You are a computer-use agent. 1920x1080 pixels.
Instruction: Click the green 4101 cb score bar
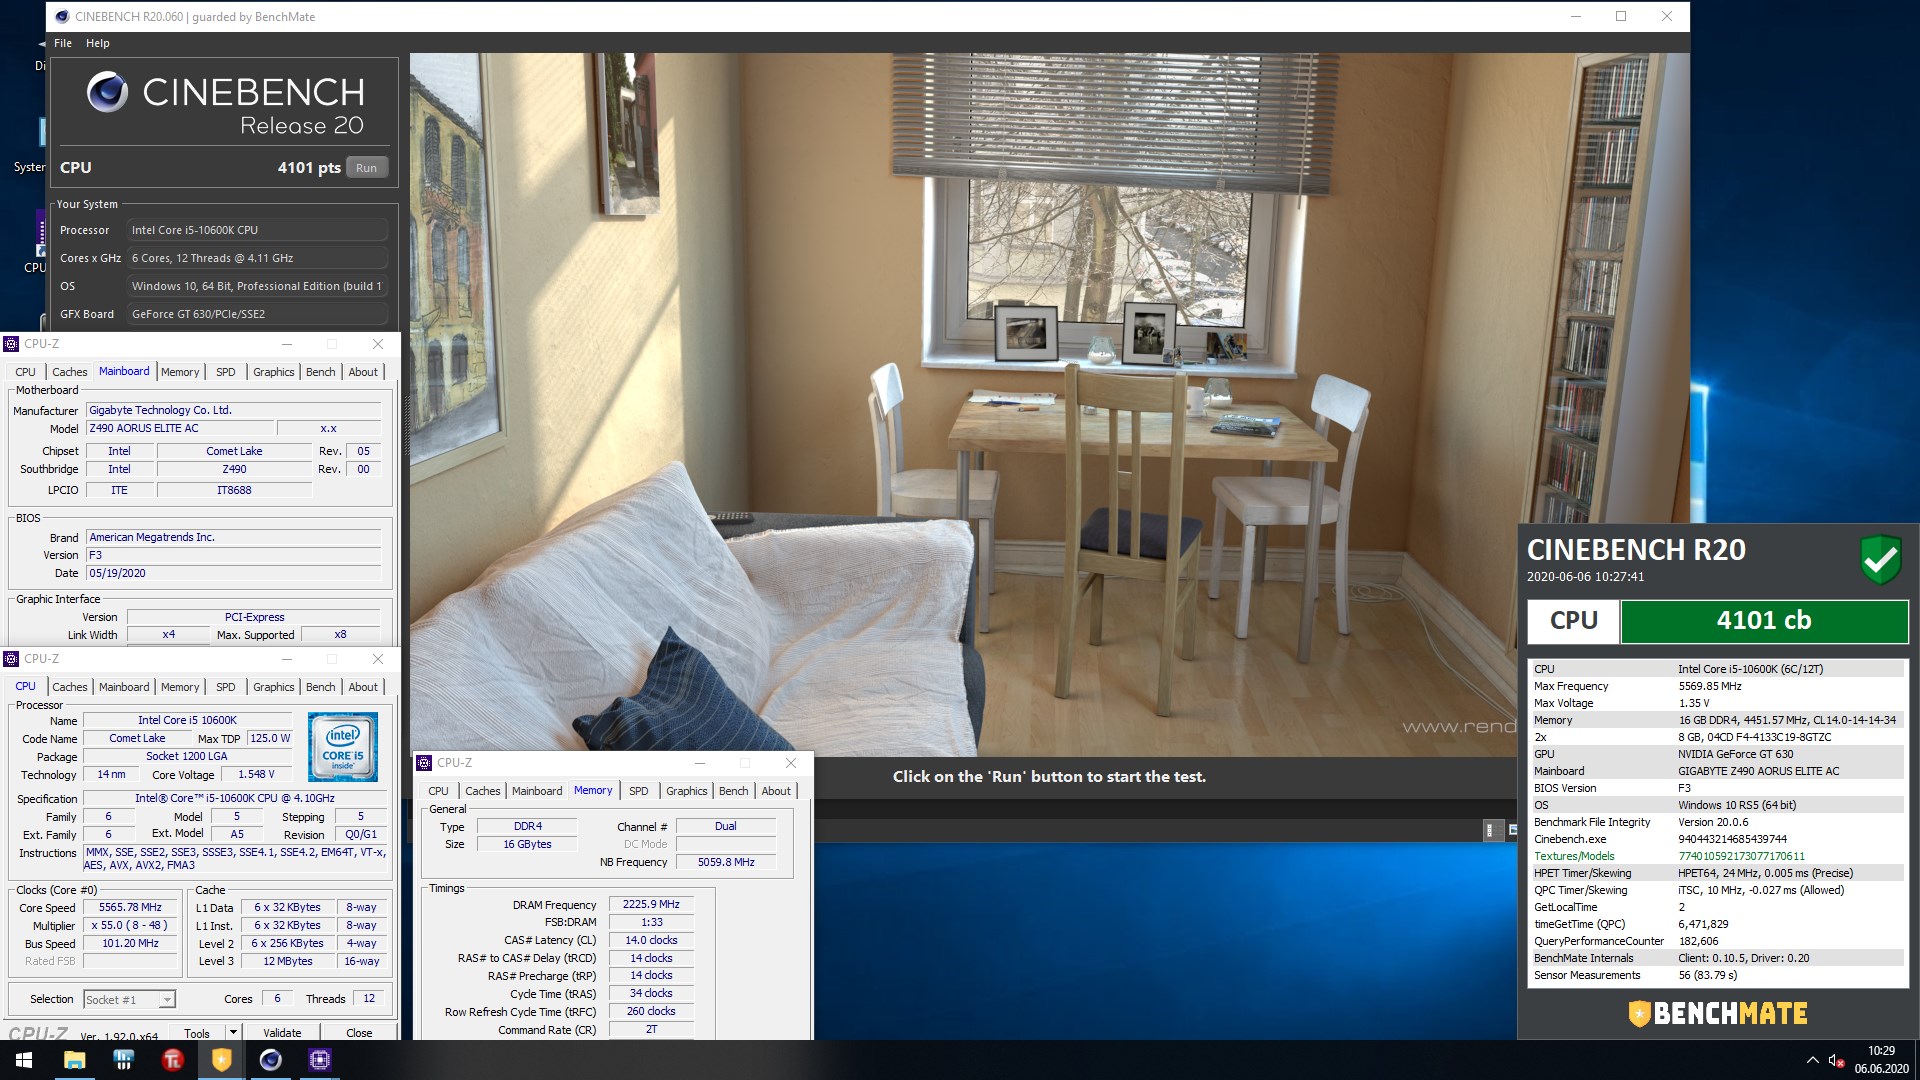(1764, 621)
